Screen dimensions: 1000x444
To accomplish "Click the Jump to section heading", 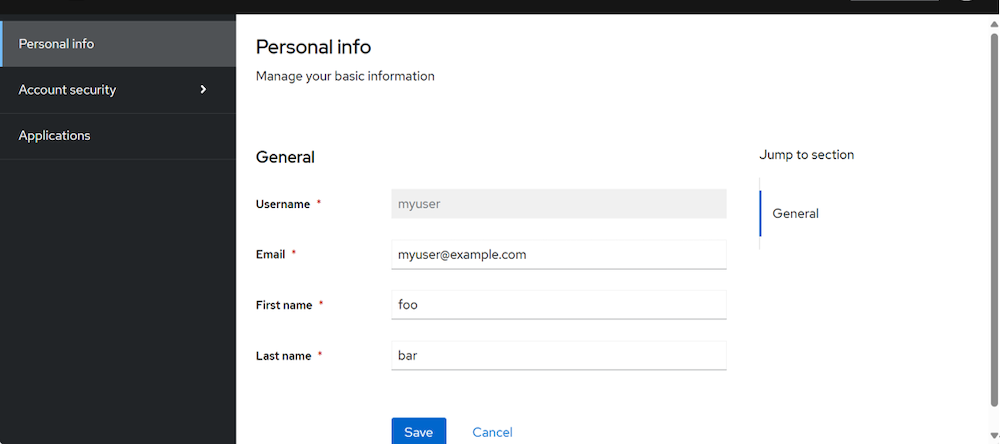I will tap(806, 155).
